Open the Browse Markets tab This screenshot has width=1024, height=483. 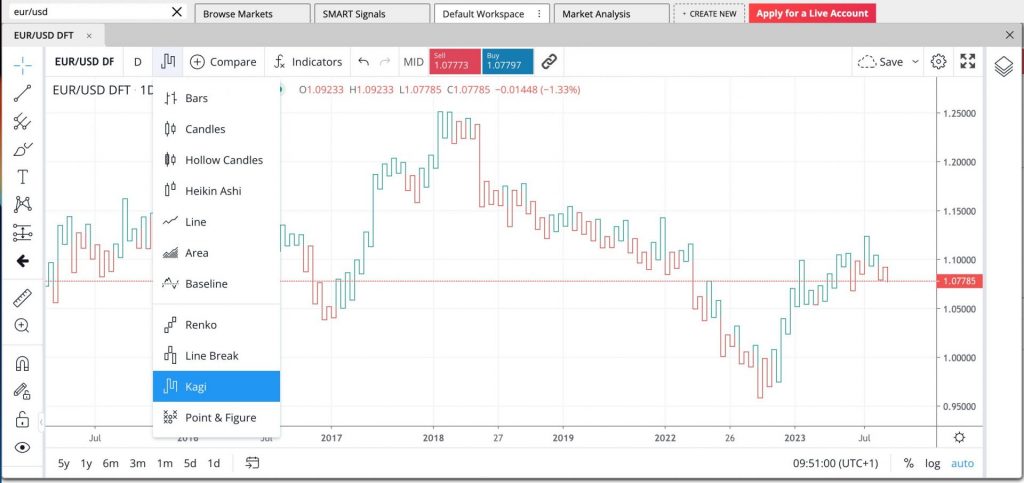253,14
